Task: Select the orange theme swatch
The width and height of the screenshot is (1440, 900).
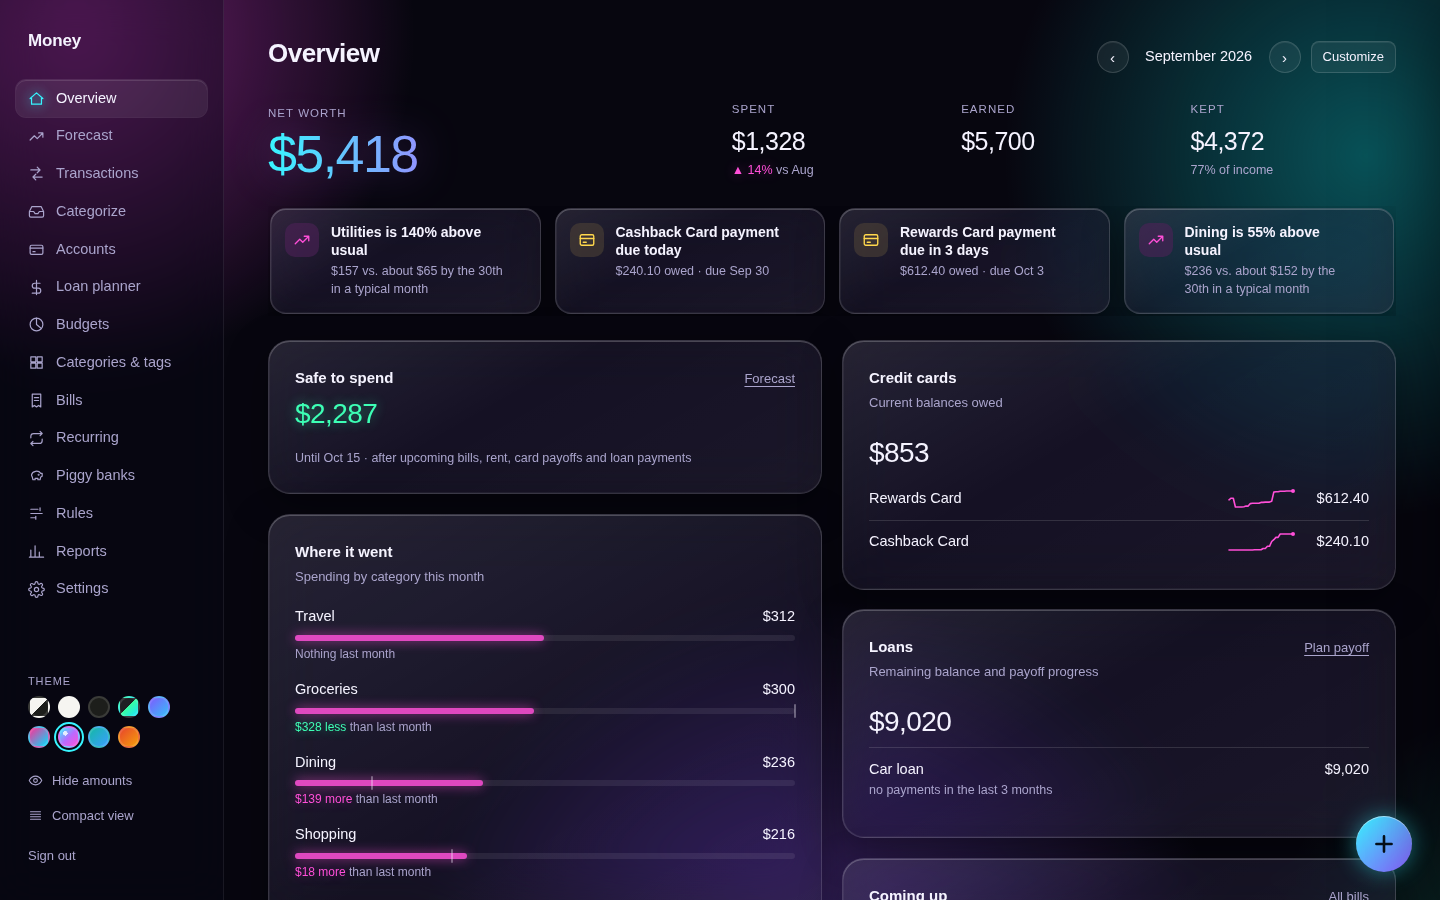Action: pos(129,738)
